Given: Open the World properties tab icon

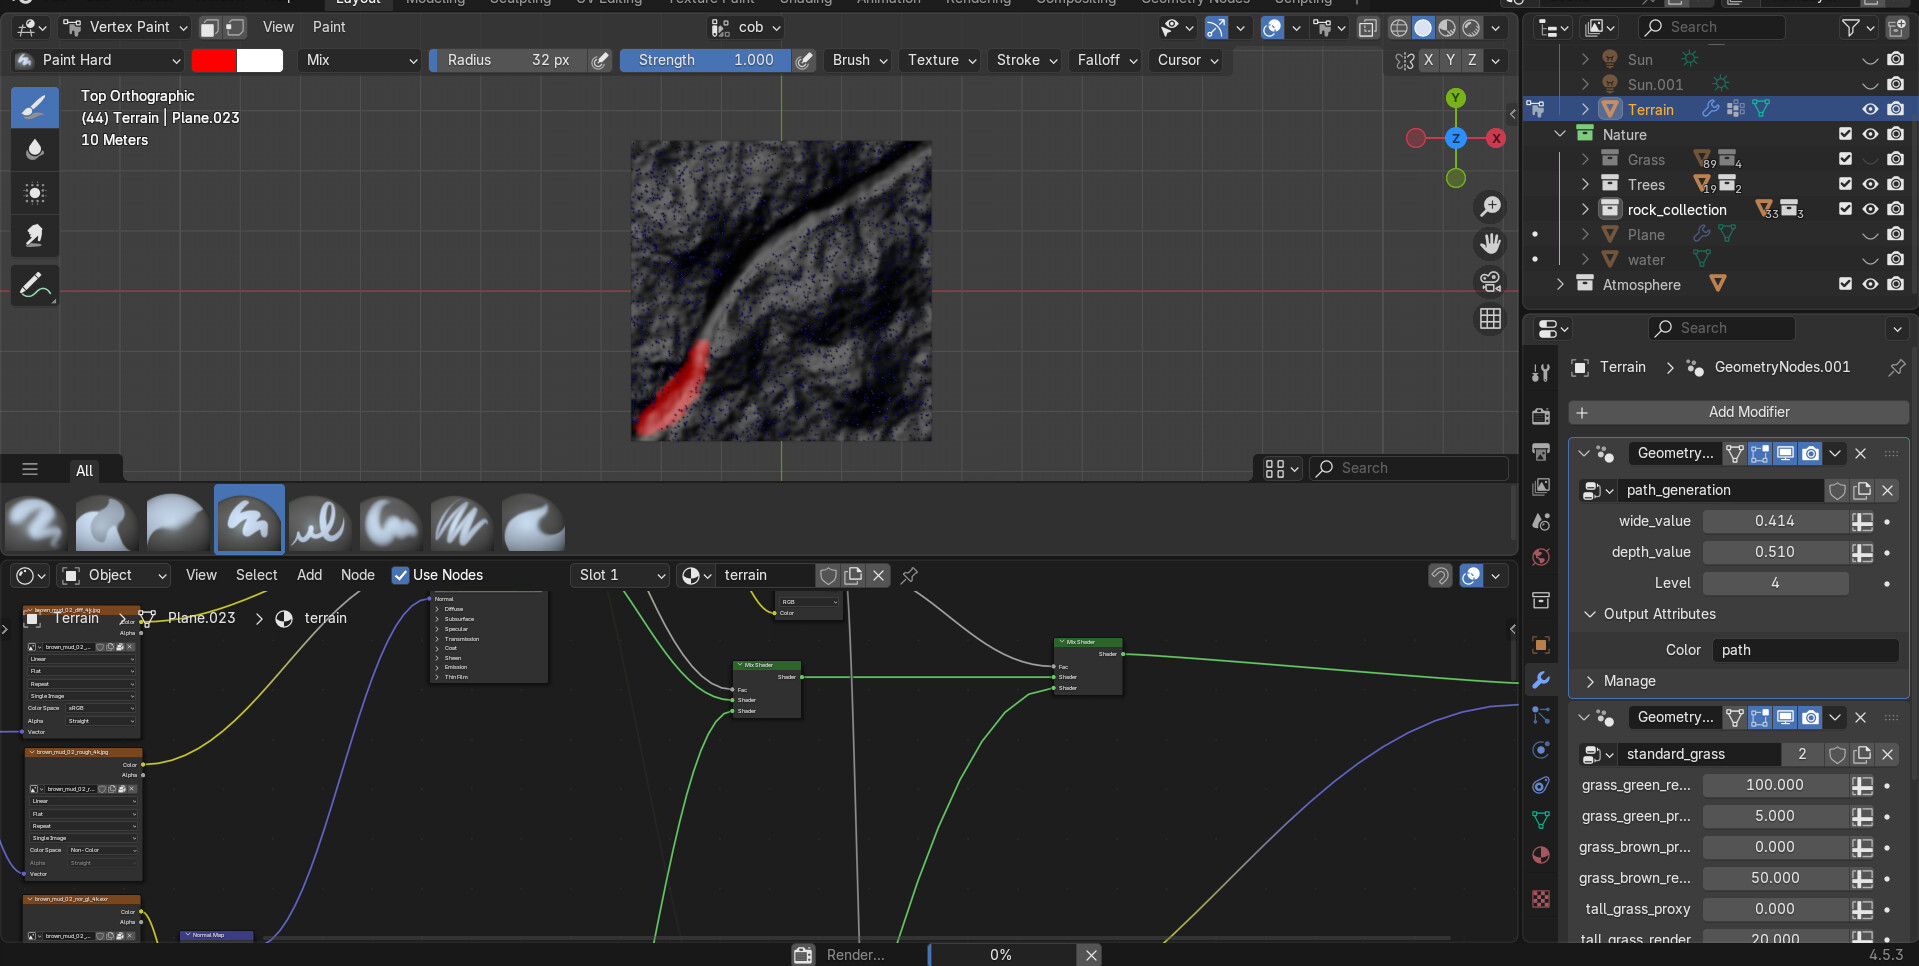Looking at the screenshot, I should (x=1541, y=557).
